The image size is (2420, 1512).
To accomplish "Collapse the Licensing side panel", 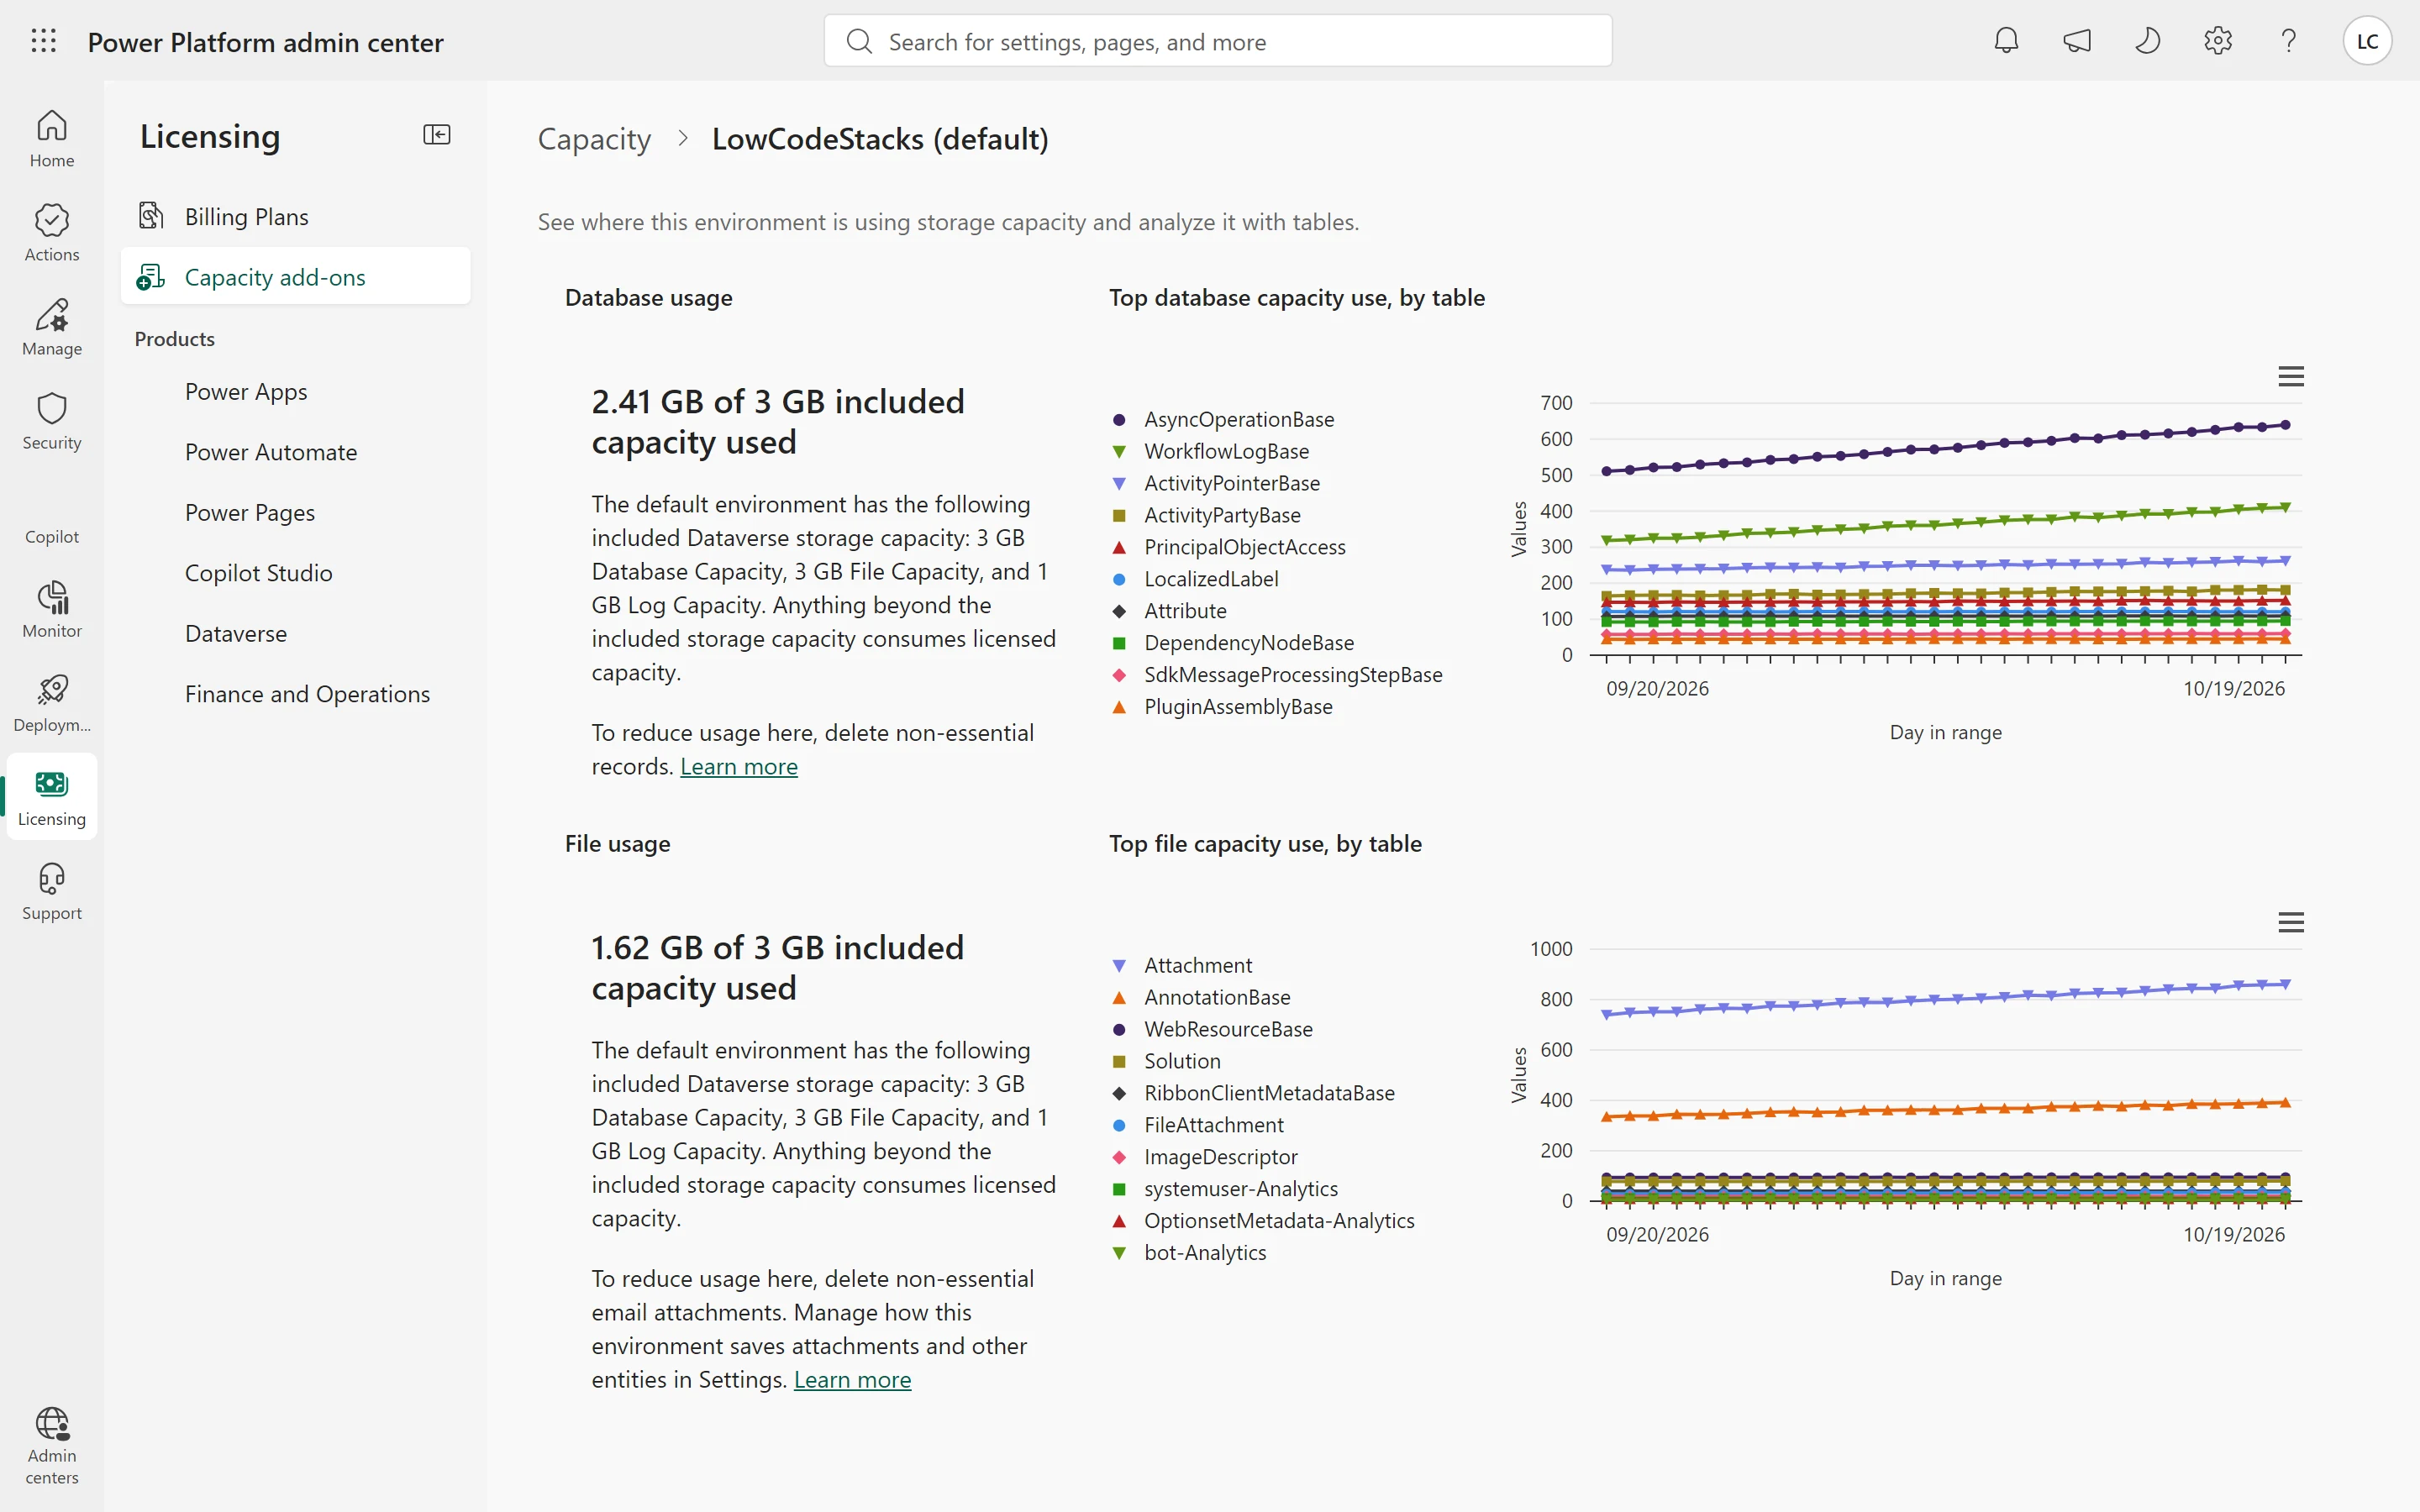I will [x=437, y=135].
